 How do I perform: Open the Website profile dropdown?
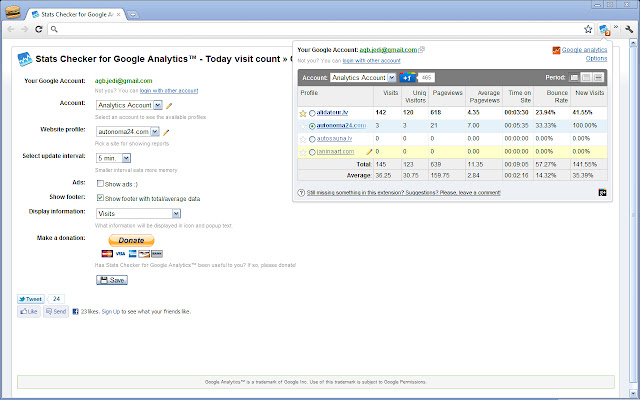click(127, 131)
